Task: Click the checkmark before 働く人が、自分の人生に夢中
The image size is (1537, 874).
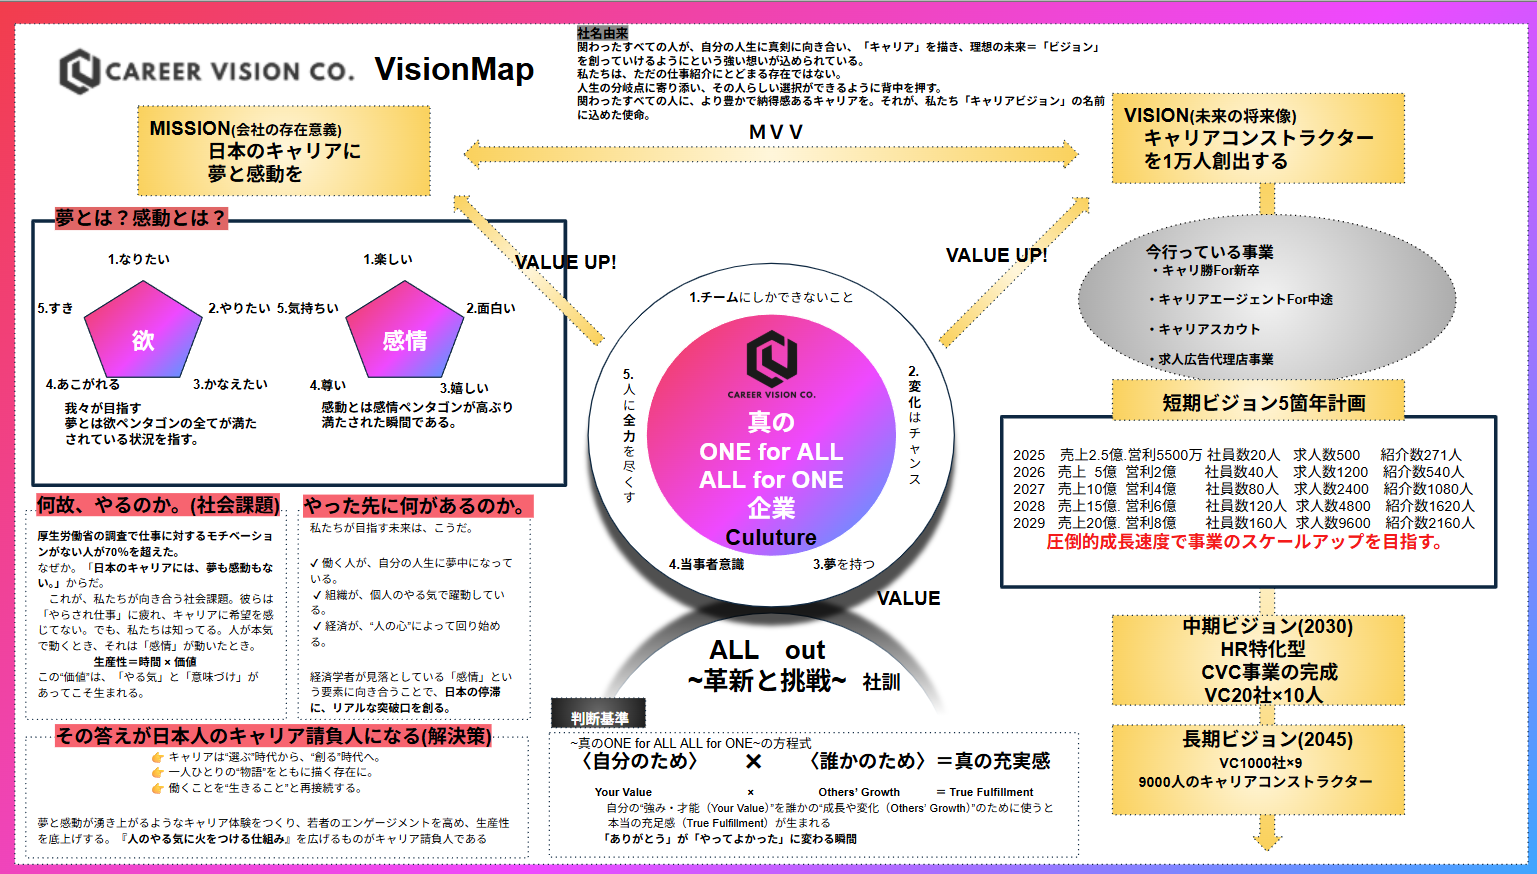Action: 315,564
